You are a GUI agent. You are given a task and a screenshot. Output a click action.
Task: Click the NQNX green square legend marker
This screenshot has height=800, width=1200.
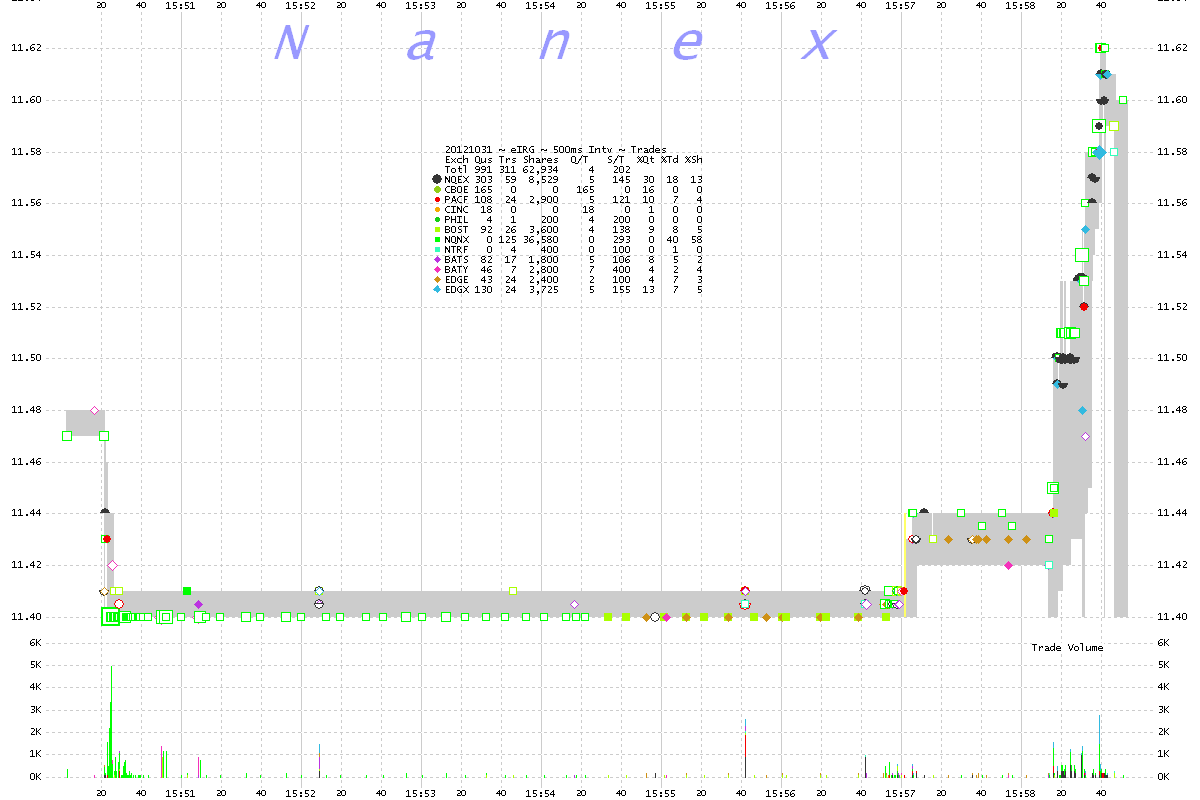pyautogui.click(x=437, y=239)
